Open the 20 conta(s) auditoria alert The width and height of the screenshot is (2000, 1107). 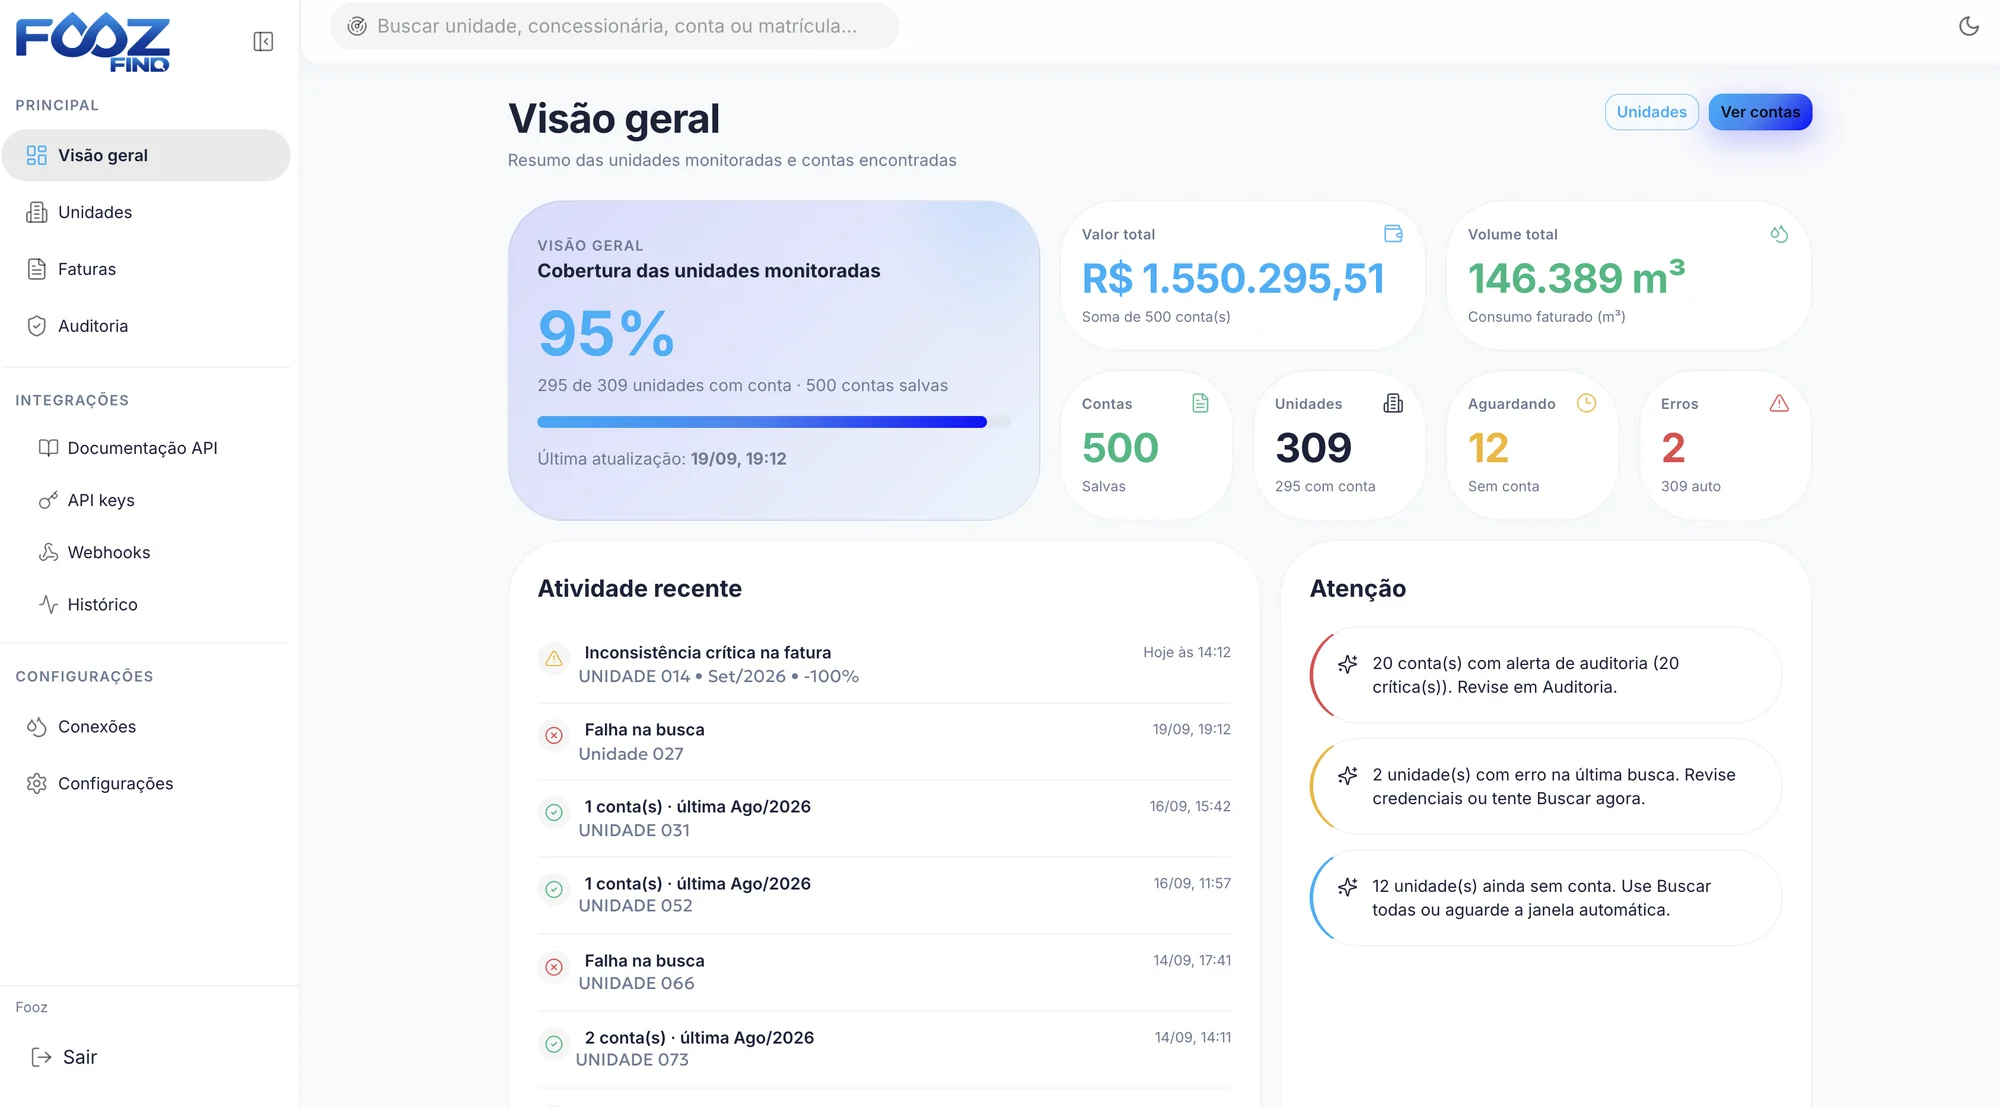tap(1546, 675)
